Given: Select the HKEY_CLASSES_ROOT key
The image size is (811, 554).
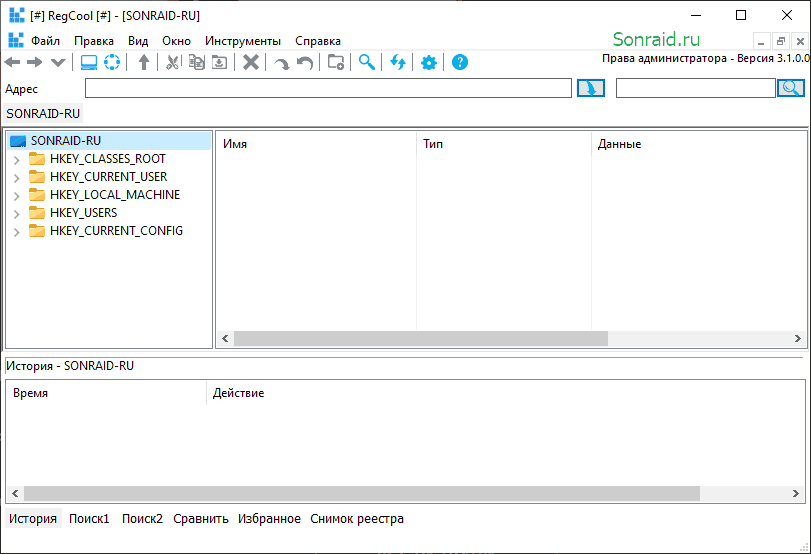Looking at the screenshot, I should tap(108, 159).
